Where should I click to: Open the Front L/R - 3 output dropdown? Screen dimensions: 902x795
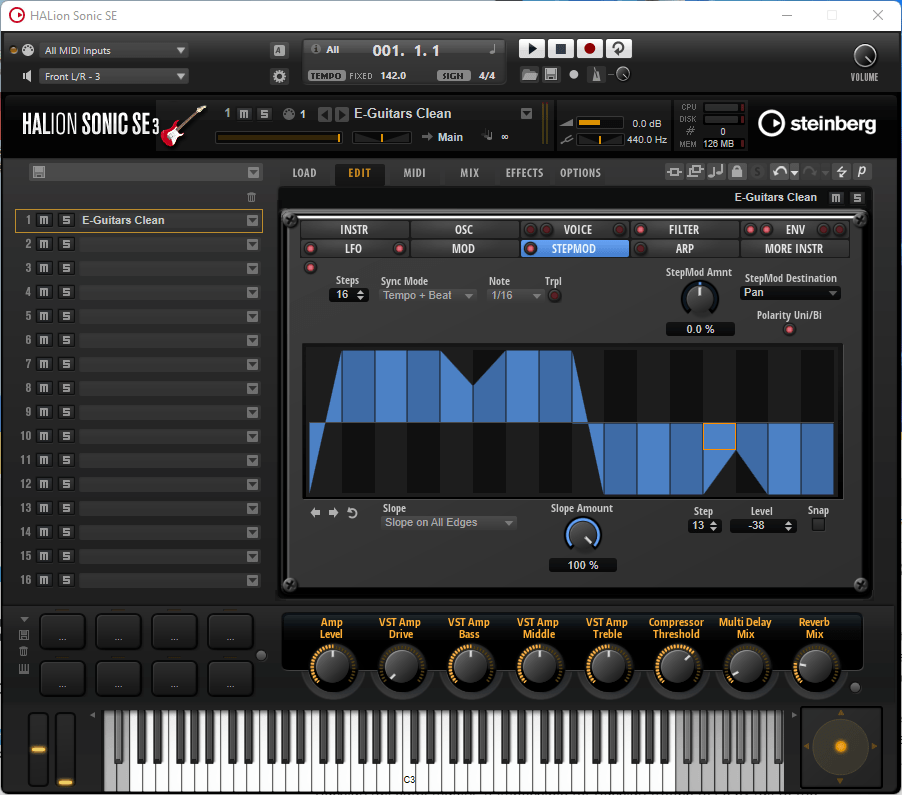114,76
